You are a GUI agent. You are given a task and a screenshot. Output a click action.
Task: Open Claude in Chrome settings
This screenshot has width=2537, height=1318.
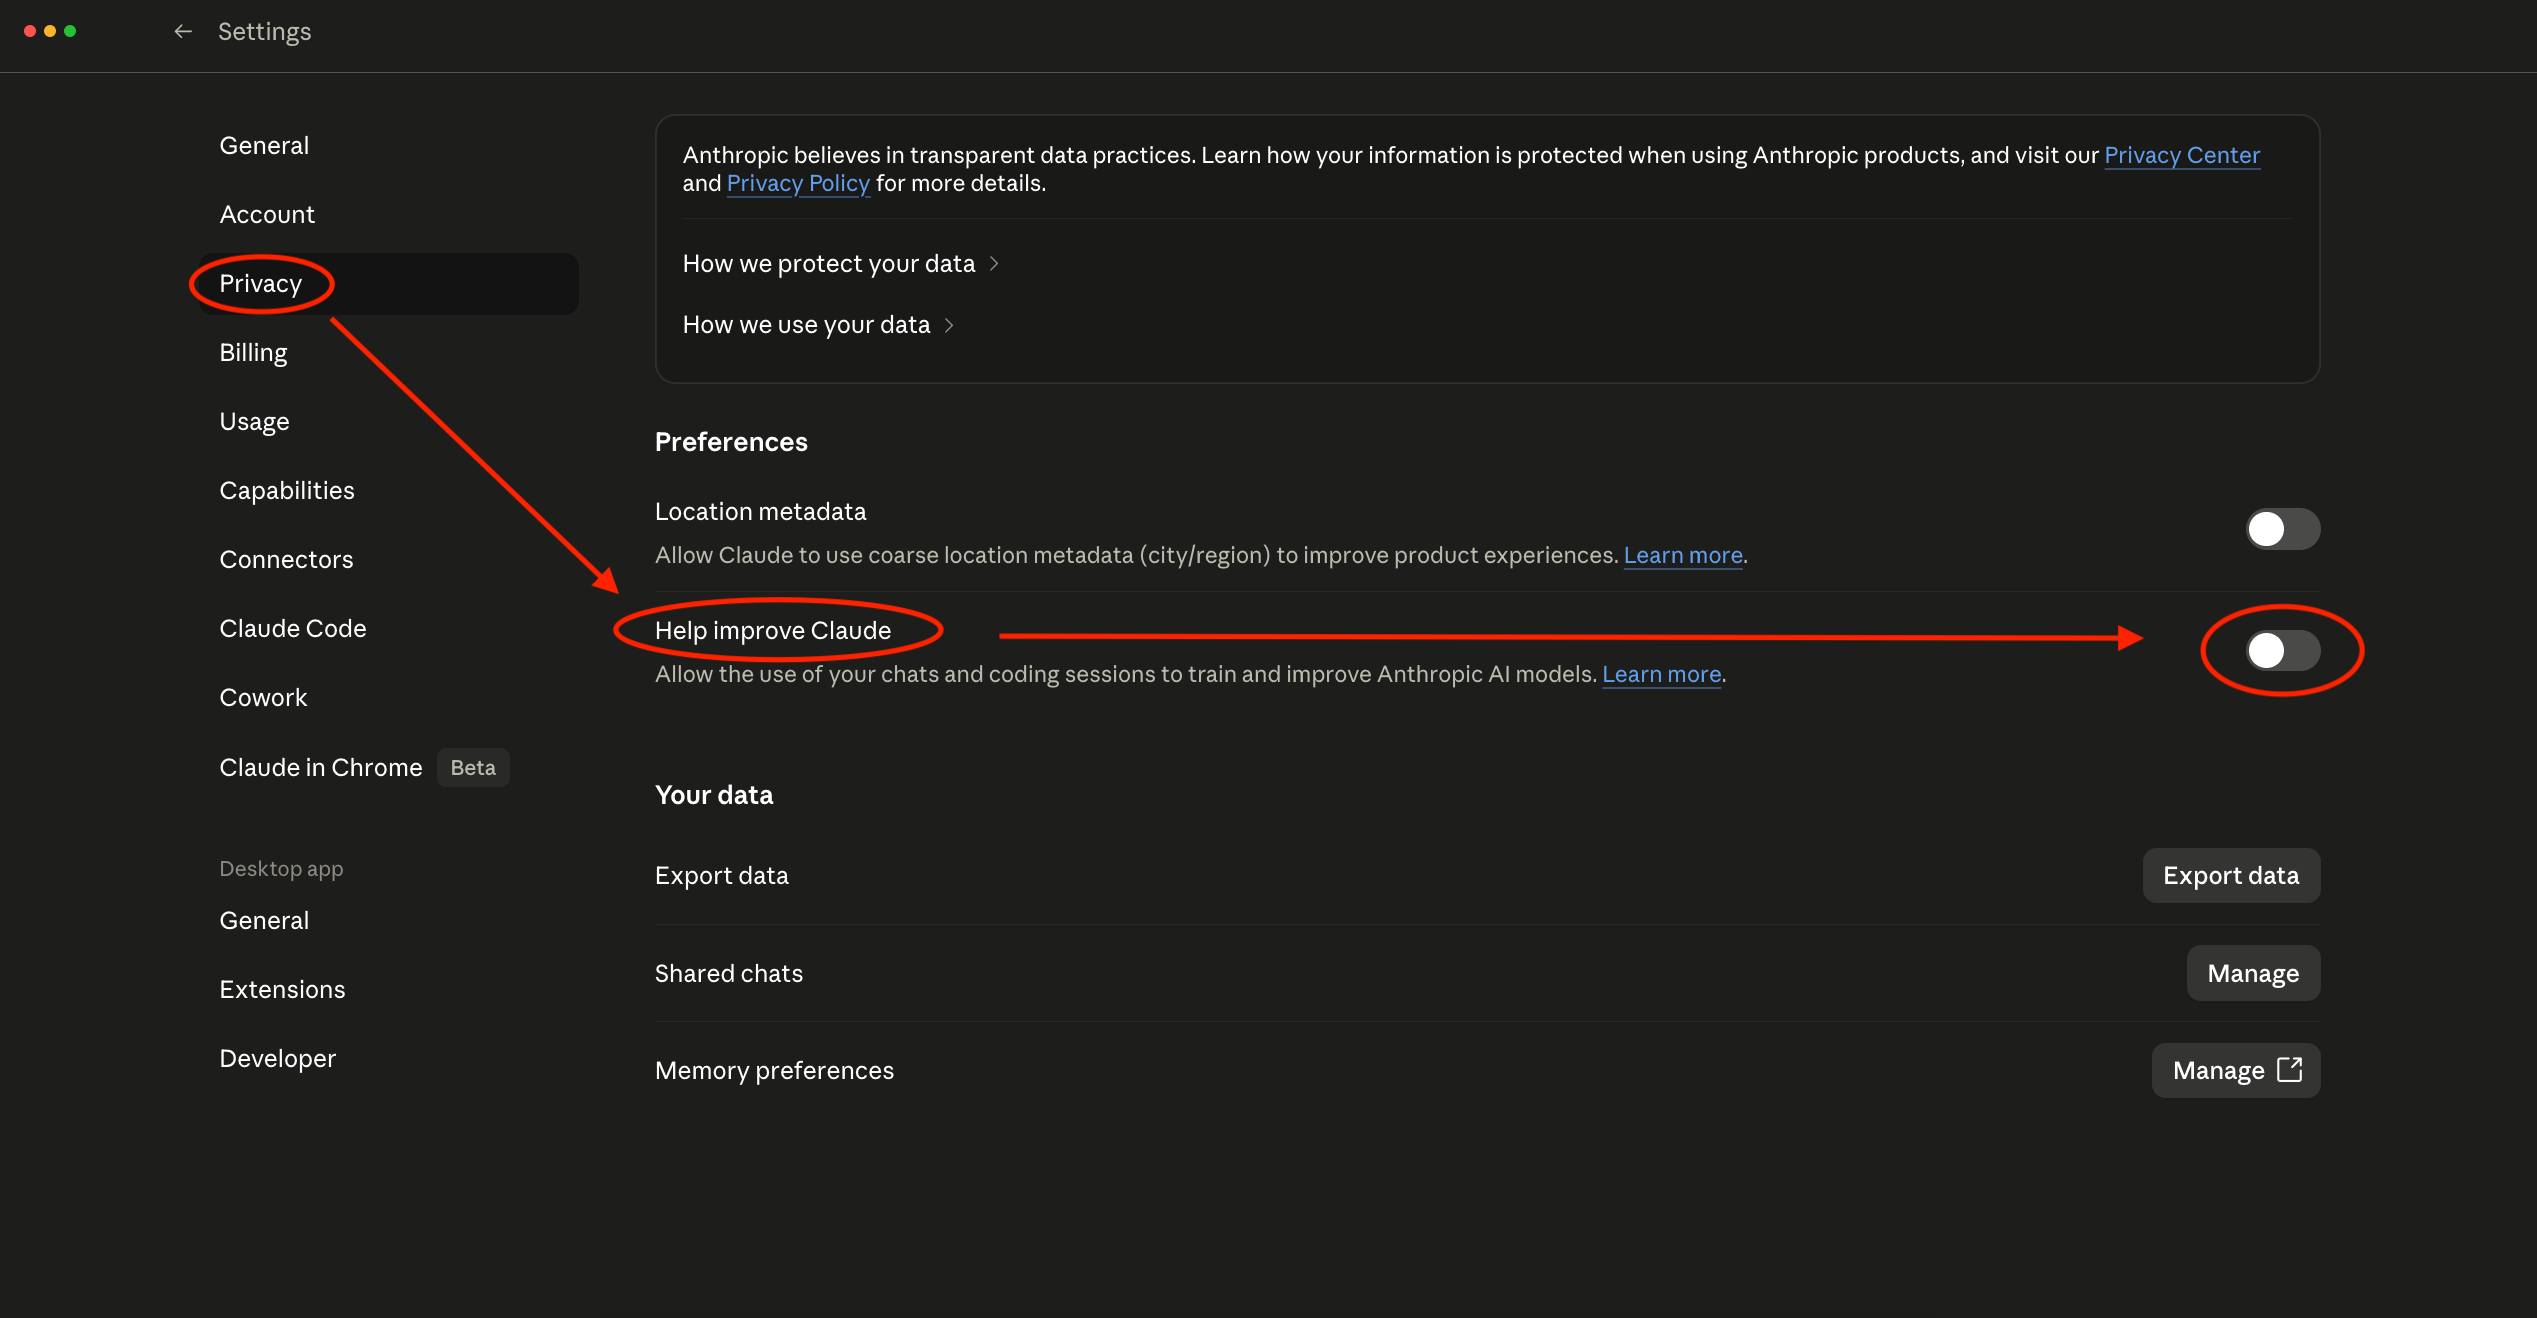tap(321, 768)
